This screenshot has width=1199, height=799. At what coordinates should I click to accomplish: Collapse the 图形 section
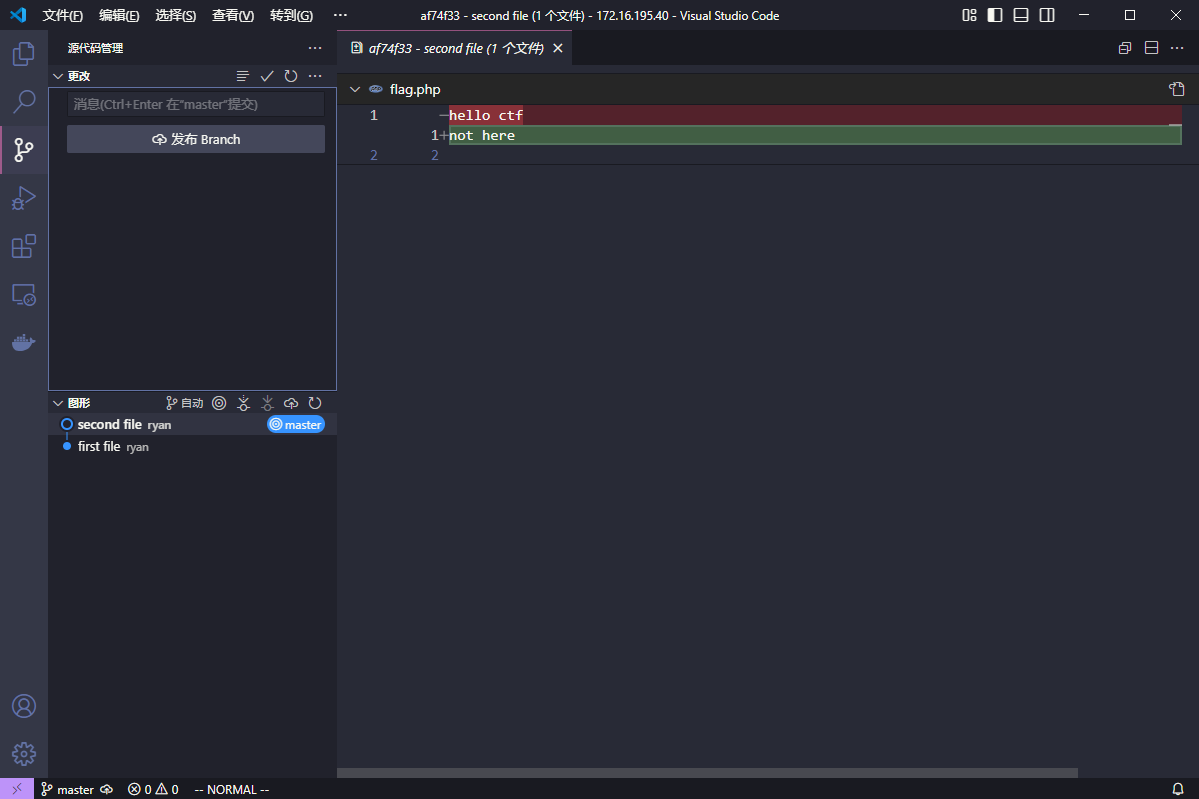coord(58,403)
